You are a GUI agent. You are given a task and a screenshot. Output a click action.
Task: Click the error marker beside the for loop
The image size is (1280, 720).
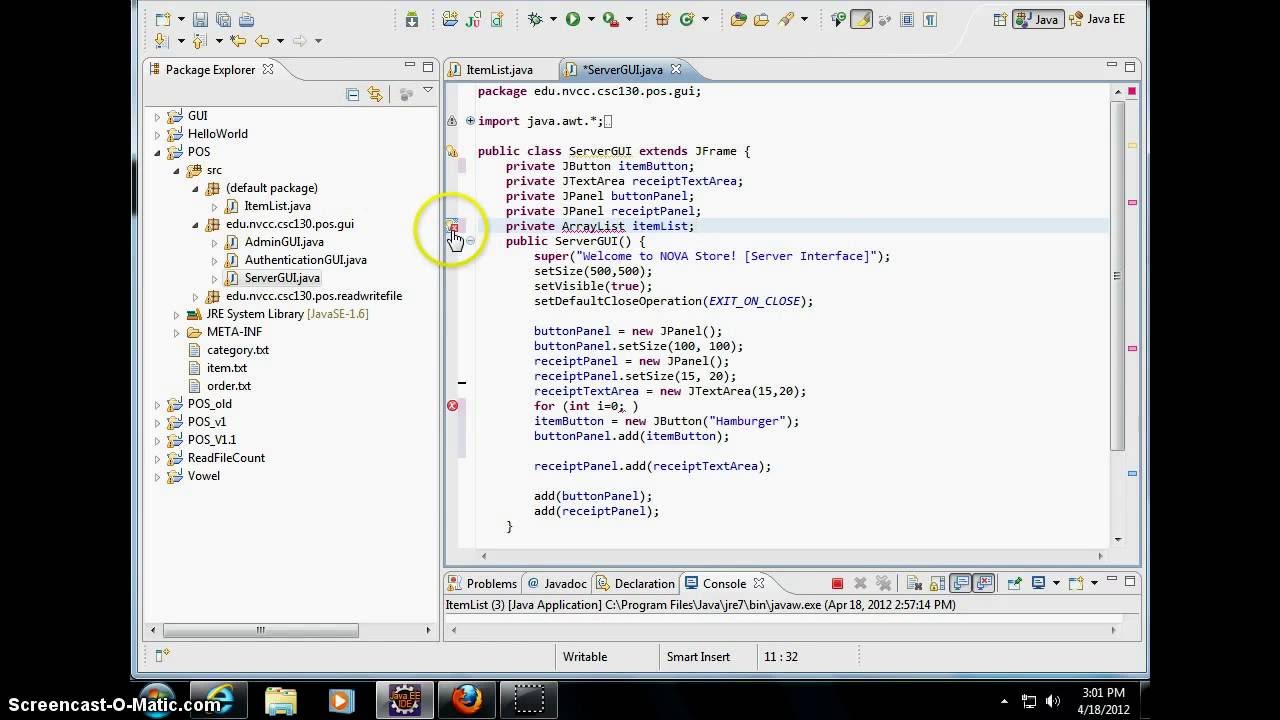coord(452,406)
